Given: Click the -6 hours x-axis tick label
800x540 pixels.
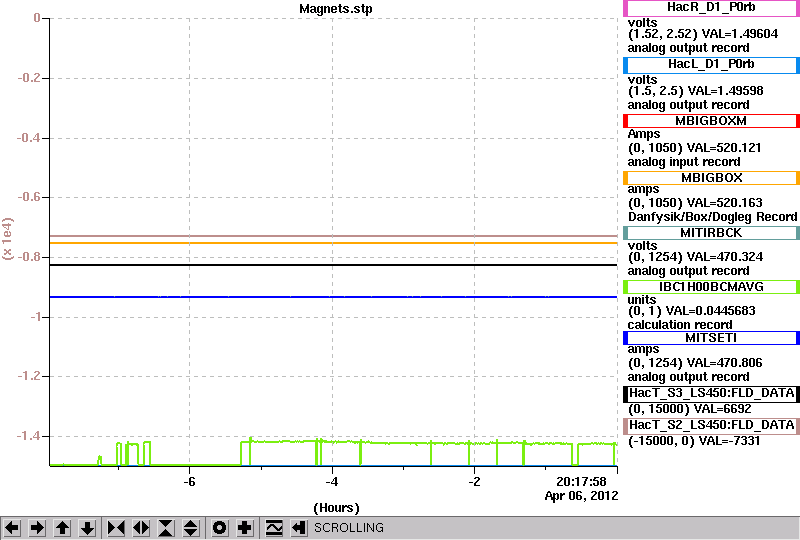Looking at the screenshot, I should coord(189,482).
